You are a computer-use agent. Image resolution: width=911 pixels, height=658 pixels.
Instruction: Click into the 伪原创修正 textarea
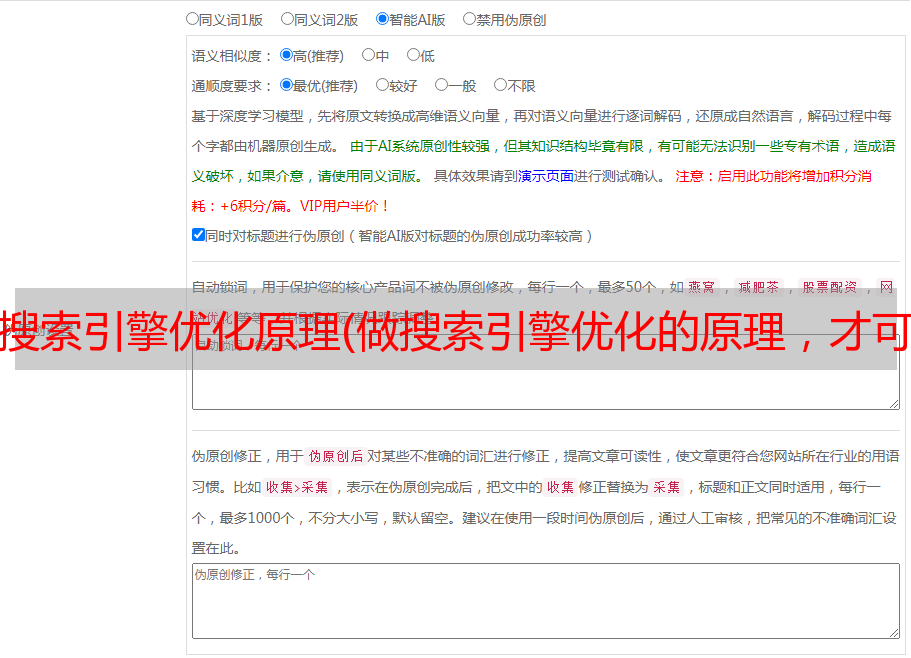click(x=546, y=601)
